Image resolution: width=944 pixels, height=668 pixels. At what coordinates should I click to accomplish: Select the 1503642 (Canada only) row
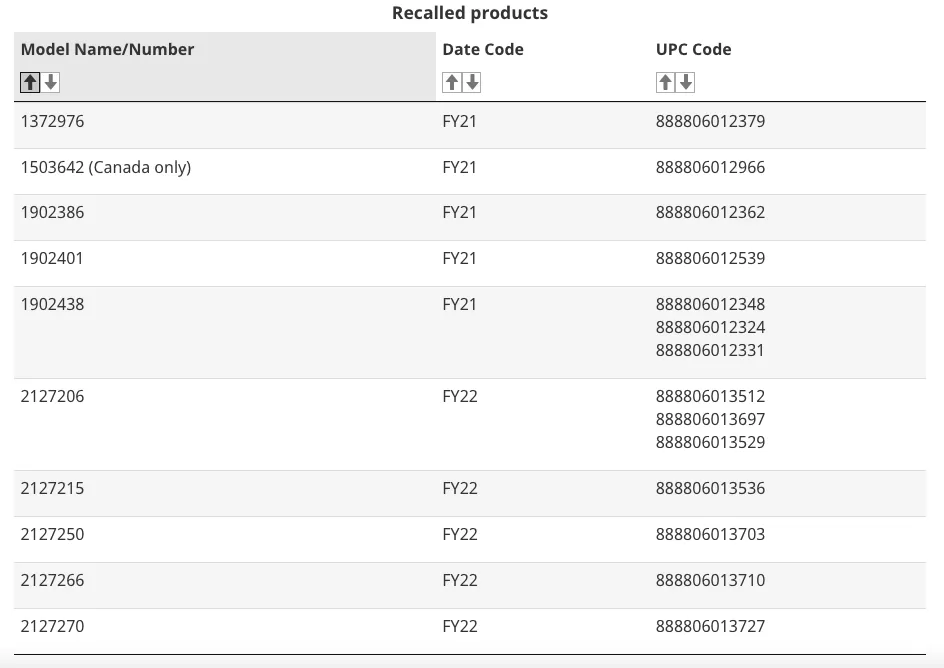470,172
